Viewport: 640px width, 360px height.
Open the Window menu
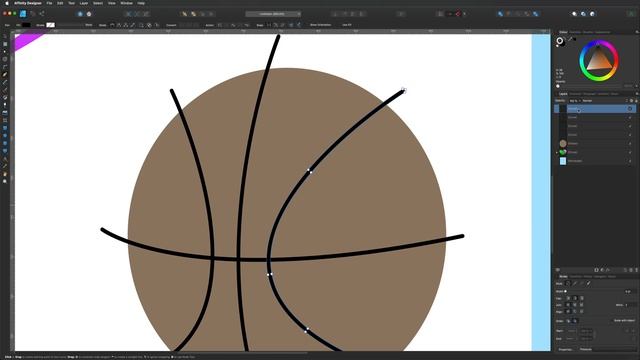point(127,3)
